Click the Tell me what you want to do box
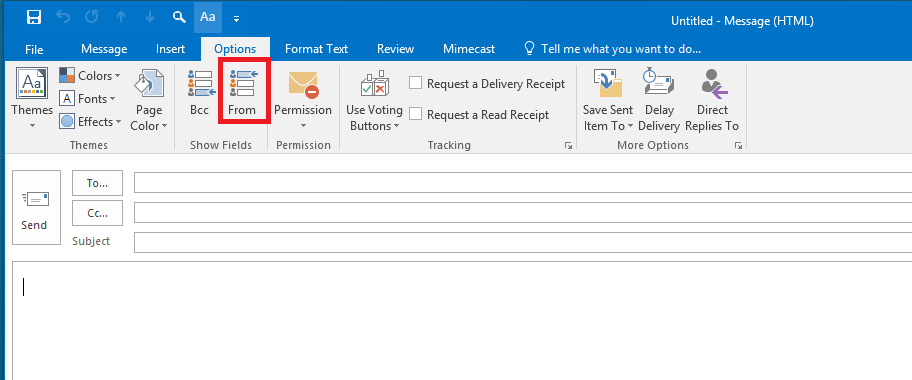 point(613,49)
